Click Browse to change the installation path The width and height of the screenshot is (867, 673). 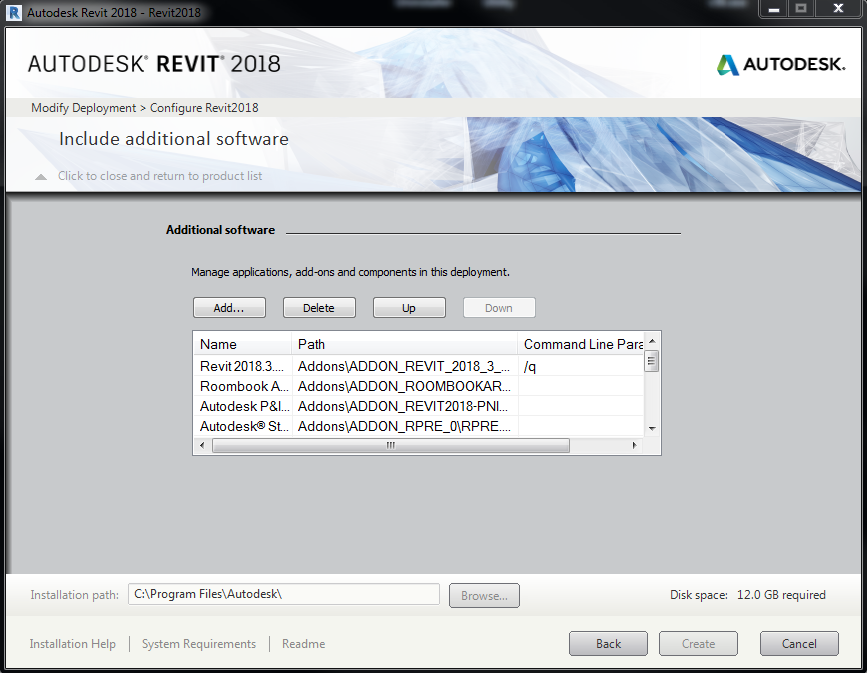pos(484,595)
